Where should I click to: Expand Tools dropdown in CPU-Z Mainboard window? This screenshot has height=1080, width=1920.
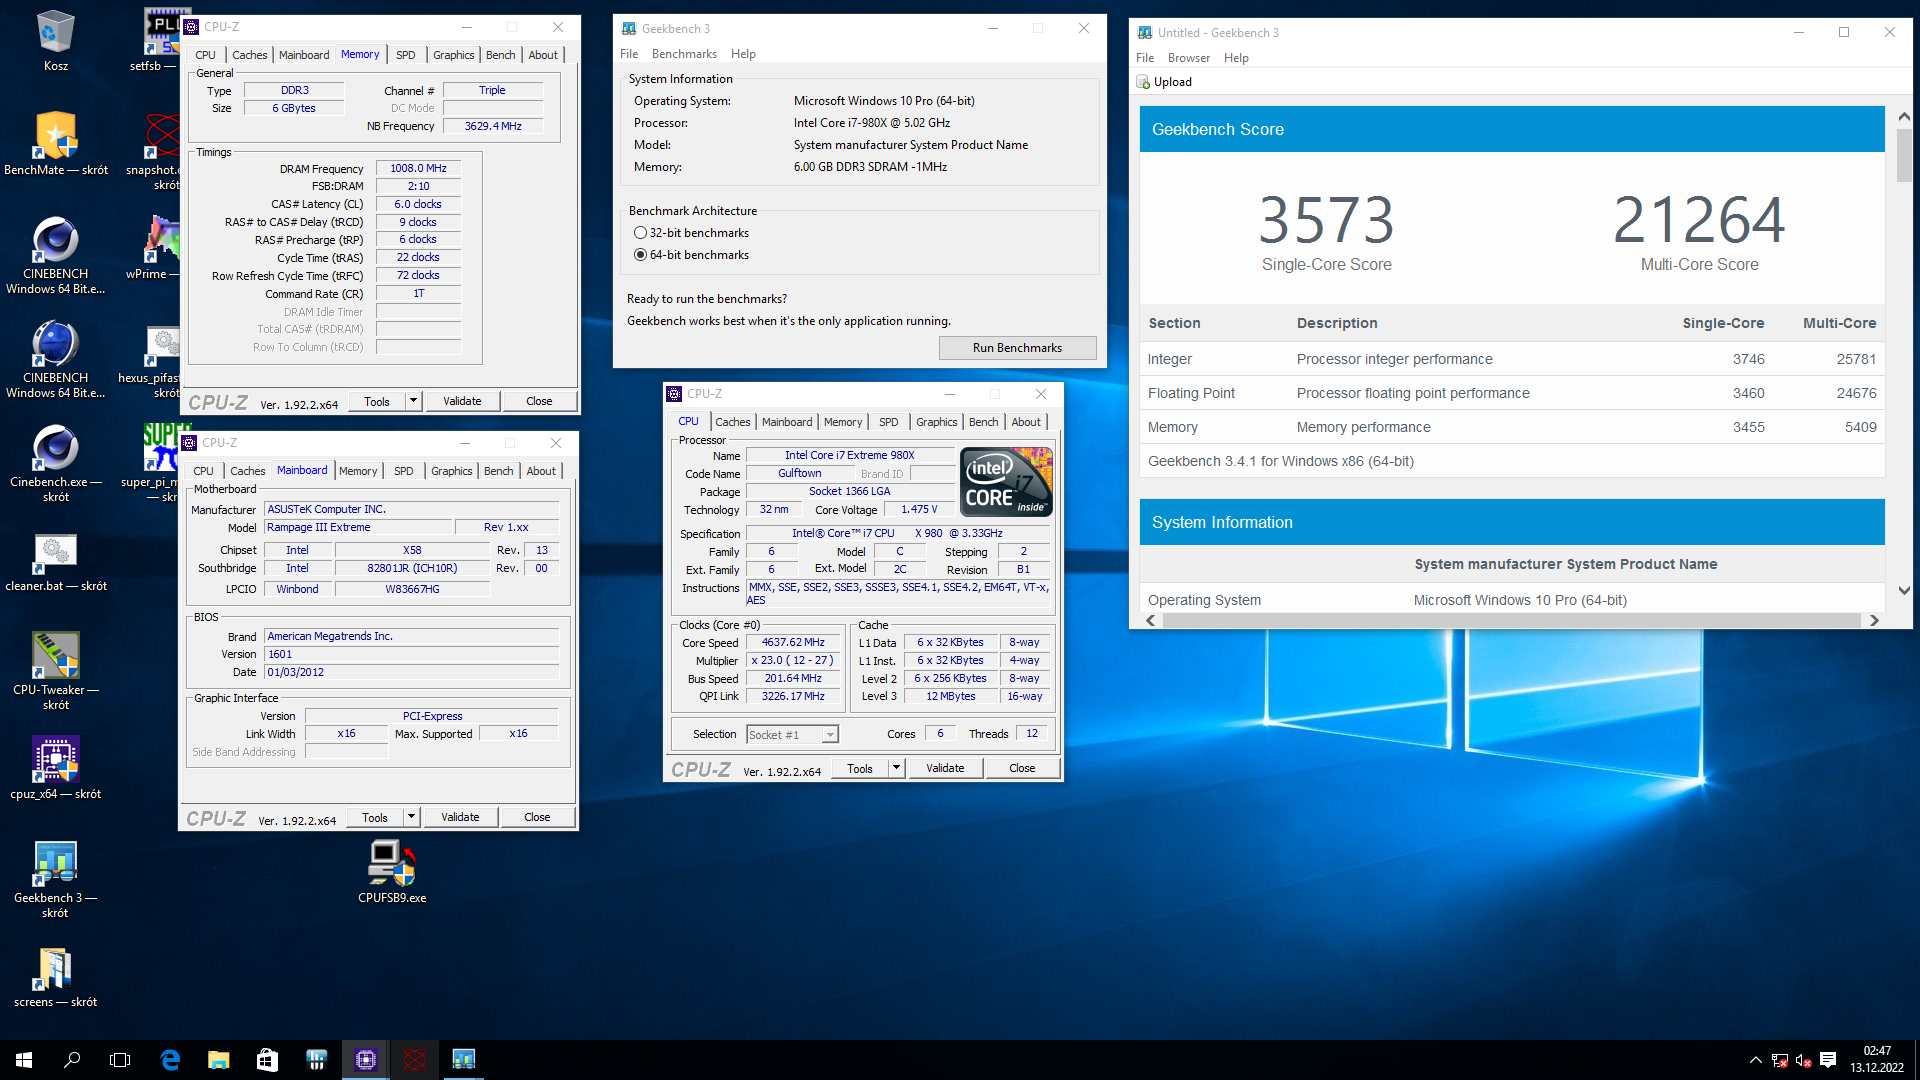click(x=411, y=817)
